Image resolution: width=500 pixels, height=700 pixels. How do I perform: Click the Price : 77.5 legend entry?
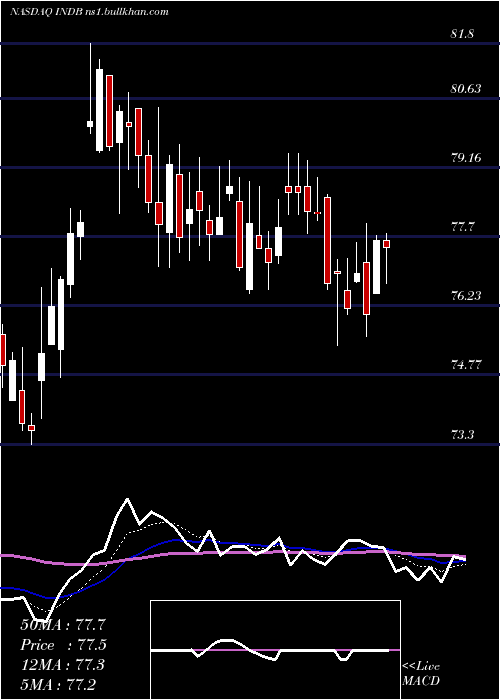pos(64,645)
